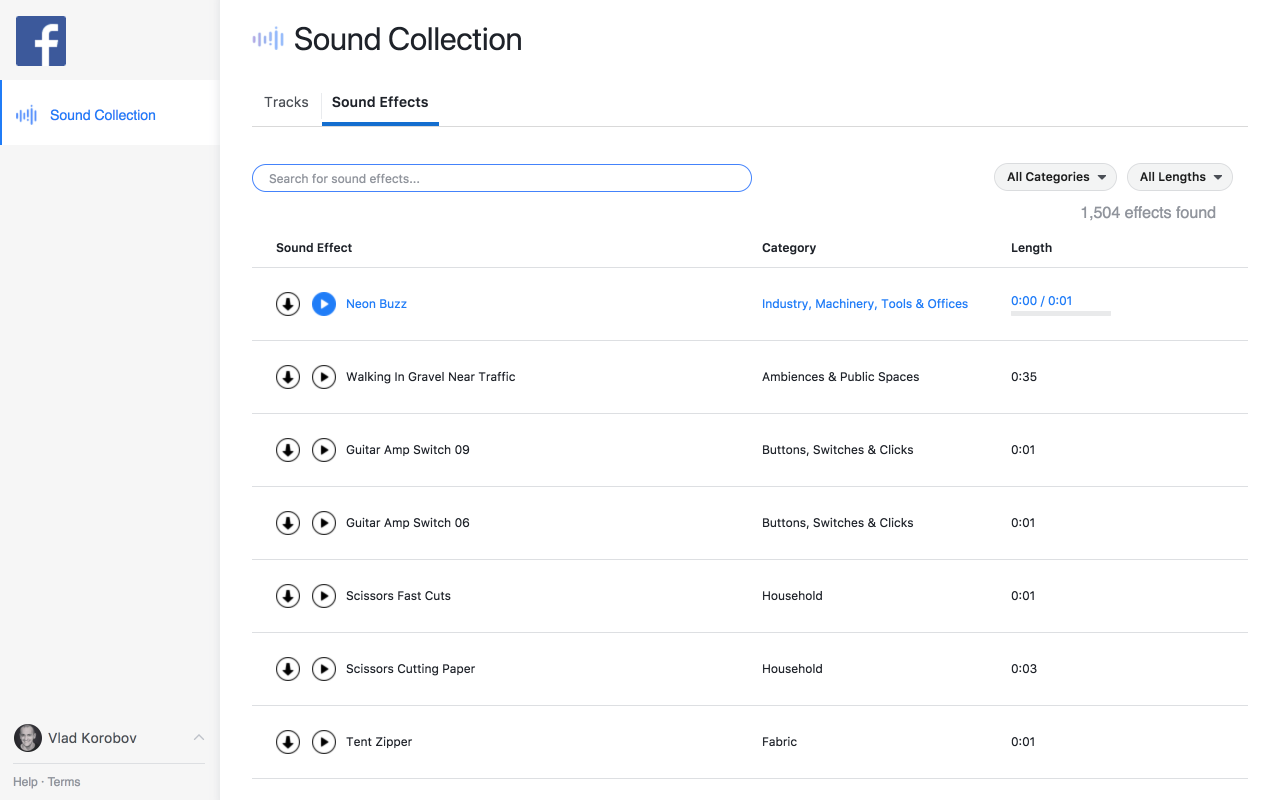Download Guitar Amp Switch 06
The image size is (1280, 800).
[288, 523]
